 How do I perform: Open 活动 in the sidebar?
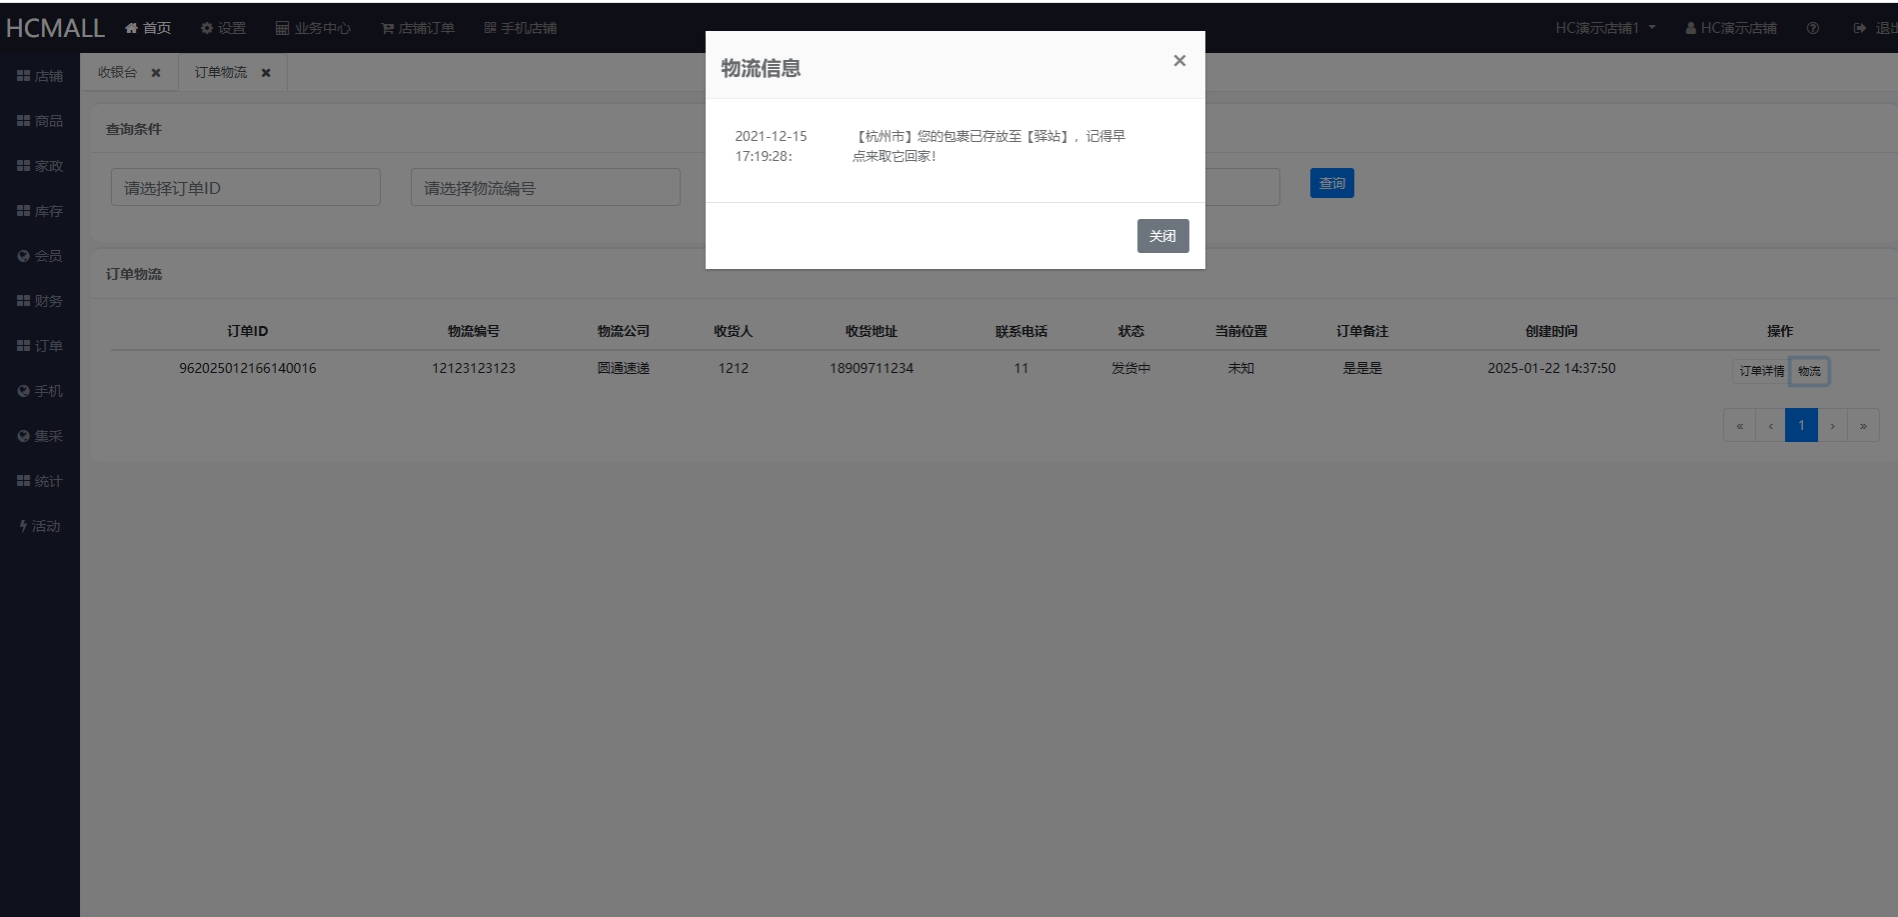pos(40,526)
